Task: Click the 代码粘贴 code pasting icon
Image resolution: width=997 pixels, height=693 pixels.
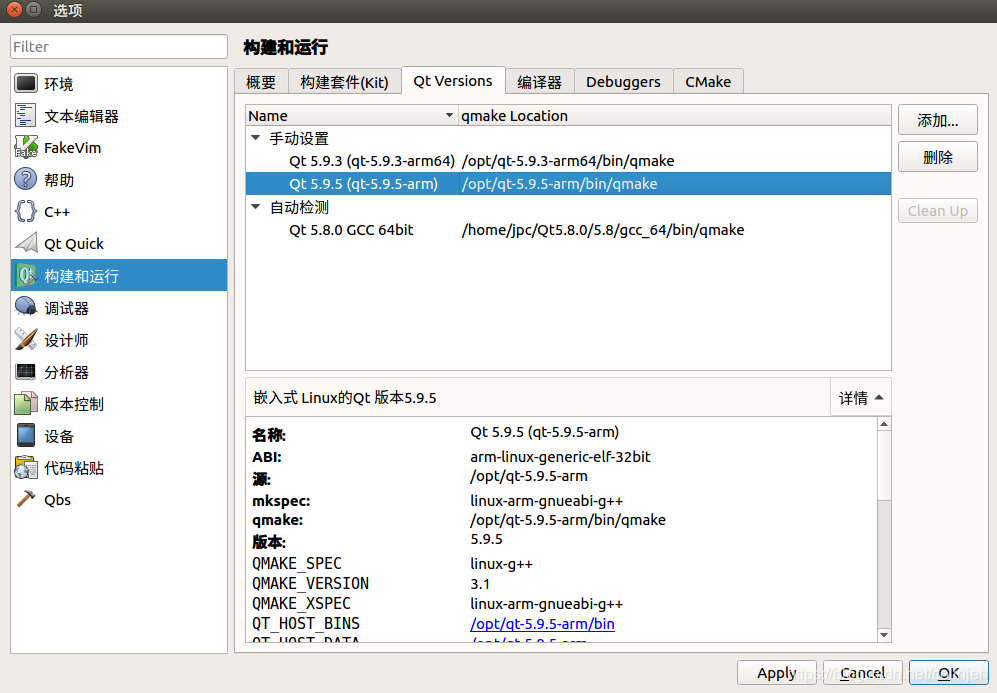Action: click(x=26, y=468)
